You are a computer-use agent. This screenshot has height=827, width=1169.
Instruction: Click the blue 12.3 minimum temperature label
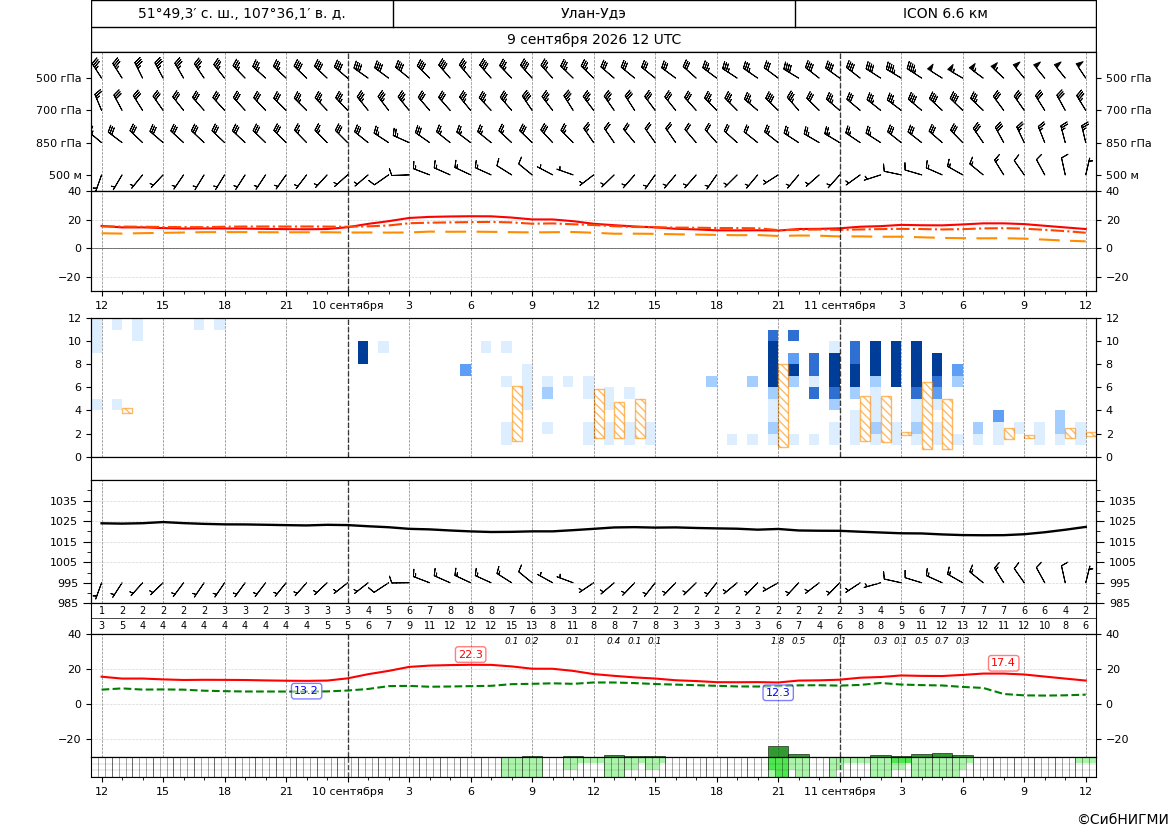778,693
